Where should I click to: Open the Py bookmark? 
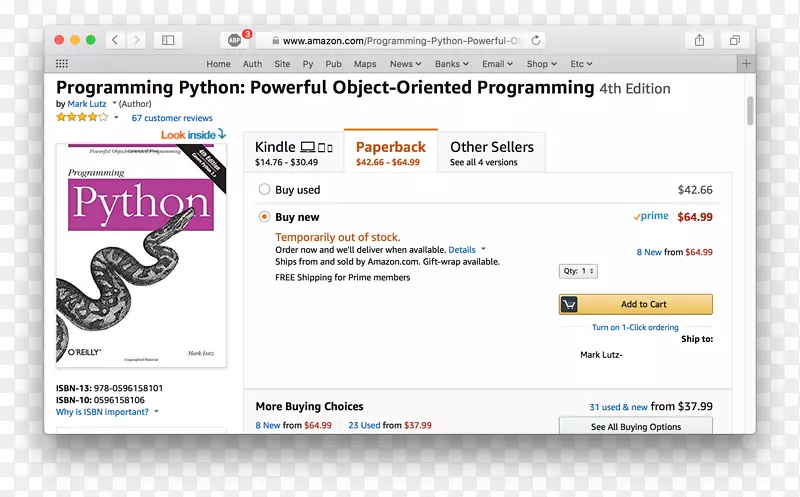pos(308,64)
